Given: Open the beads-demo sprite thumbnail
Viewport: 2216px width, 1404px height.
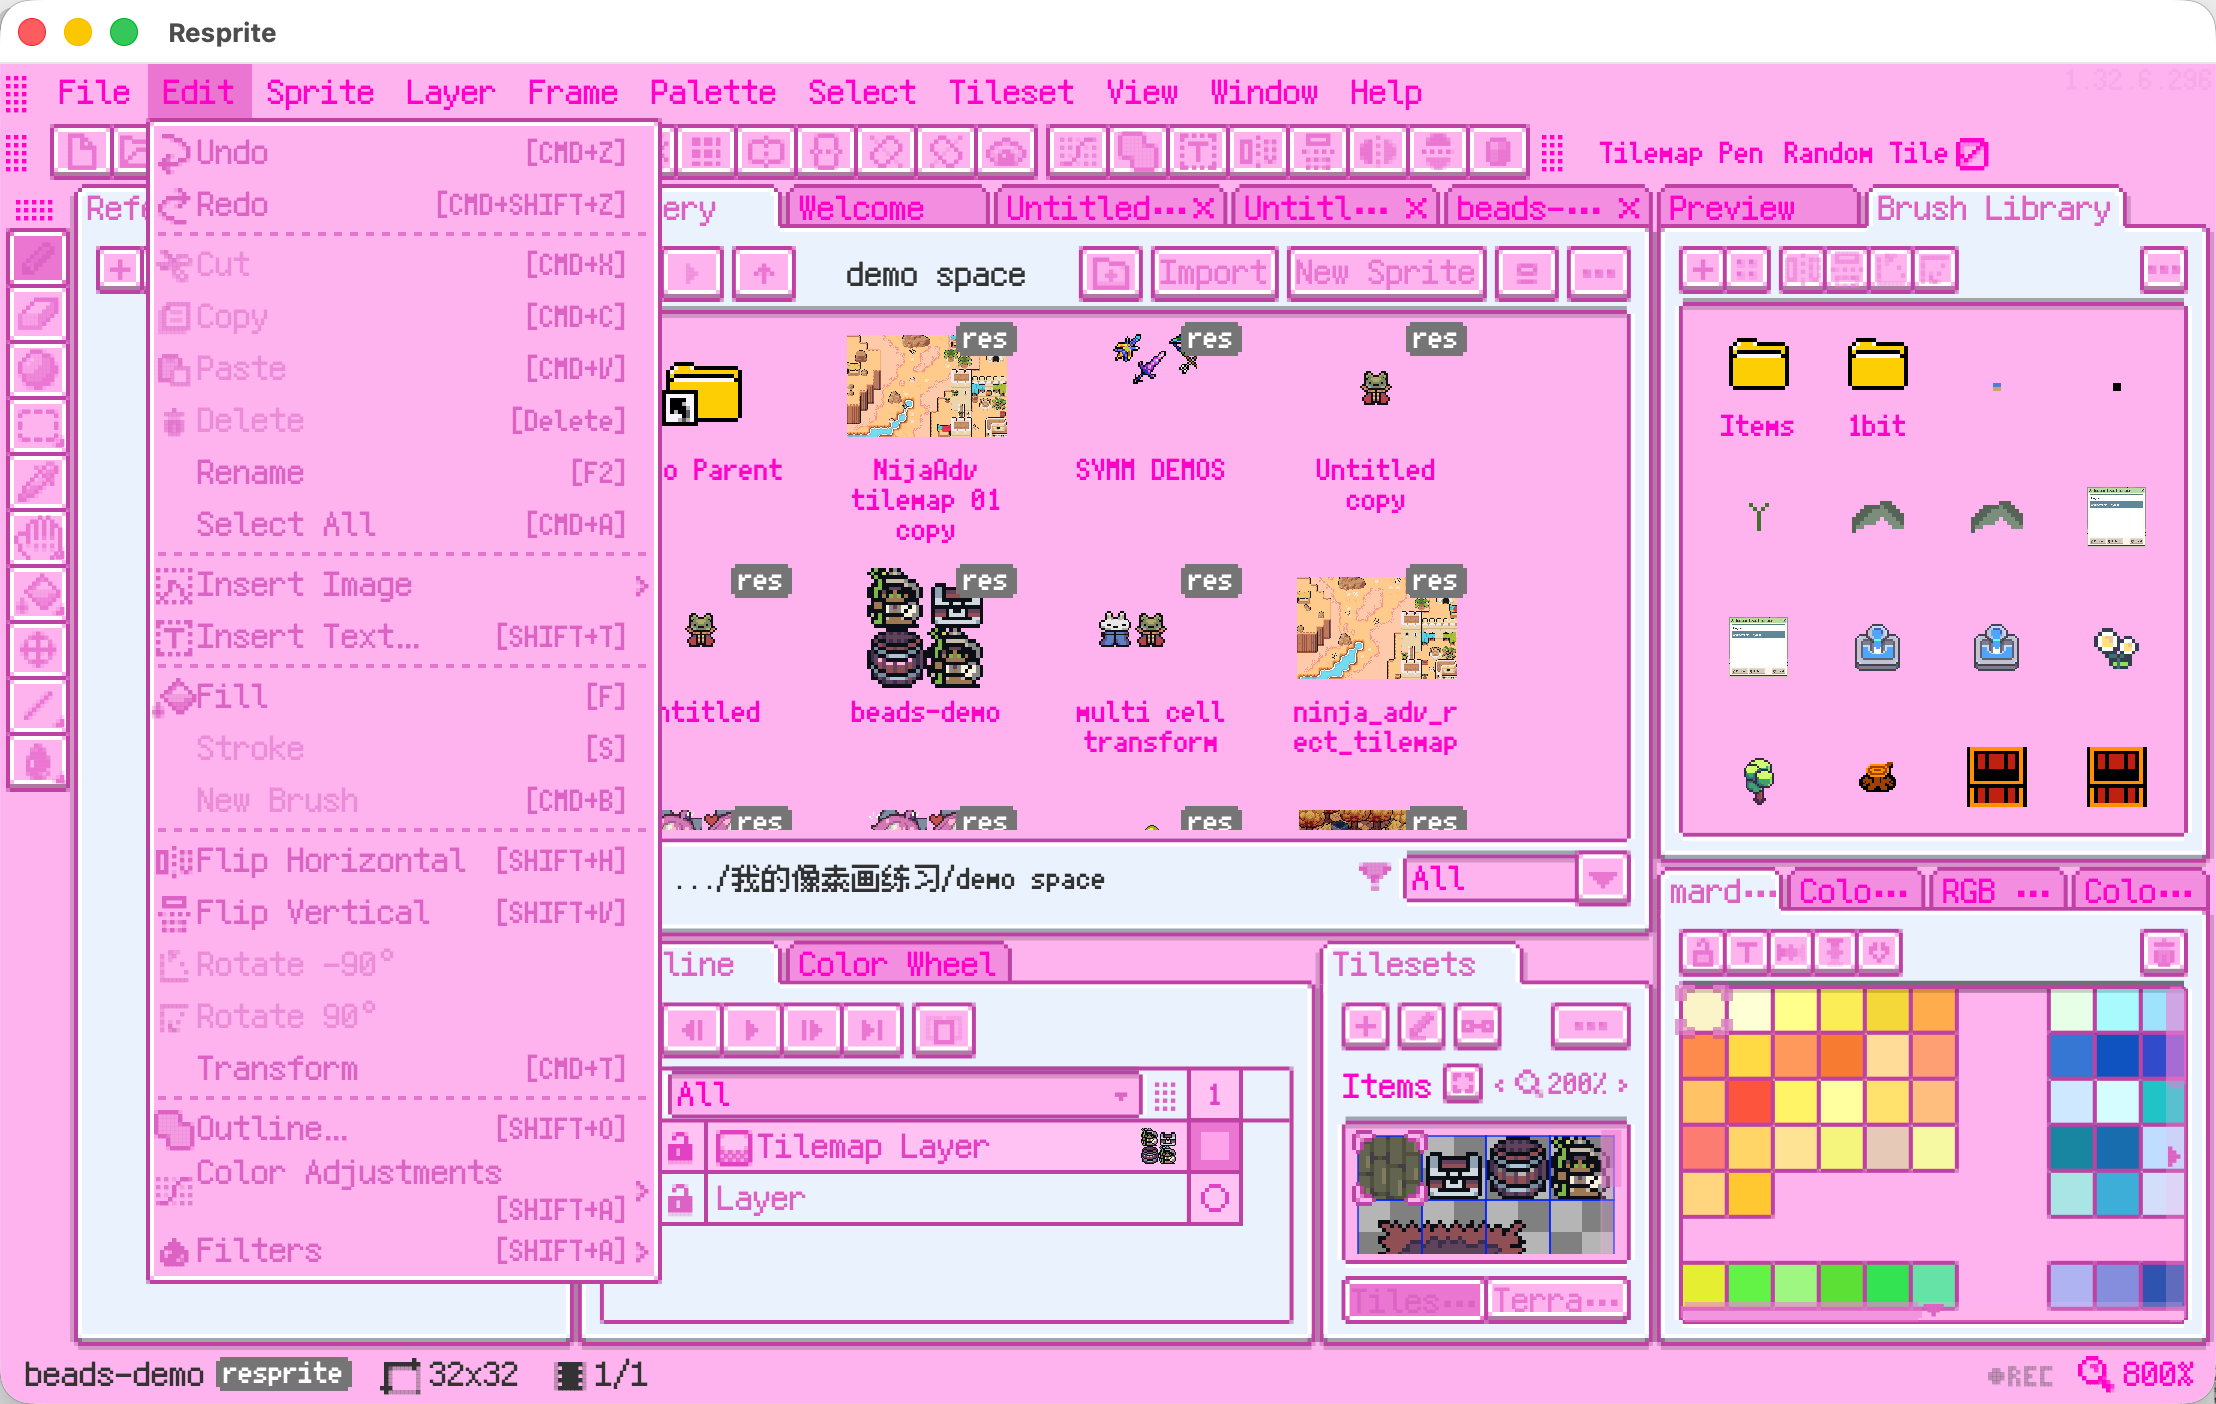Looking at the screenshot, I should 925,628.
